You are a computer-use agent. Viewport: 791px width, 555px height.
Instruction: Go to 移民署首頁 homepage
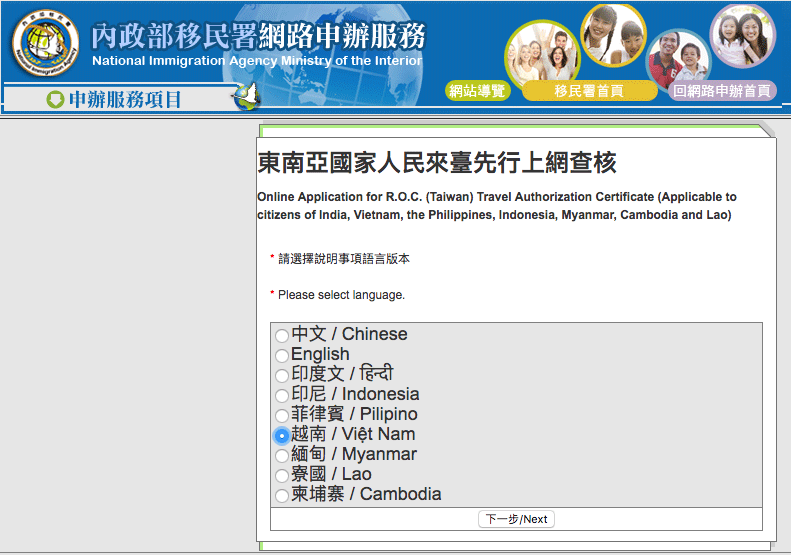(589, 91)
